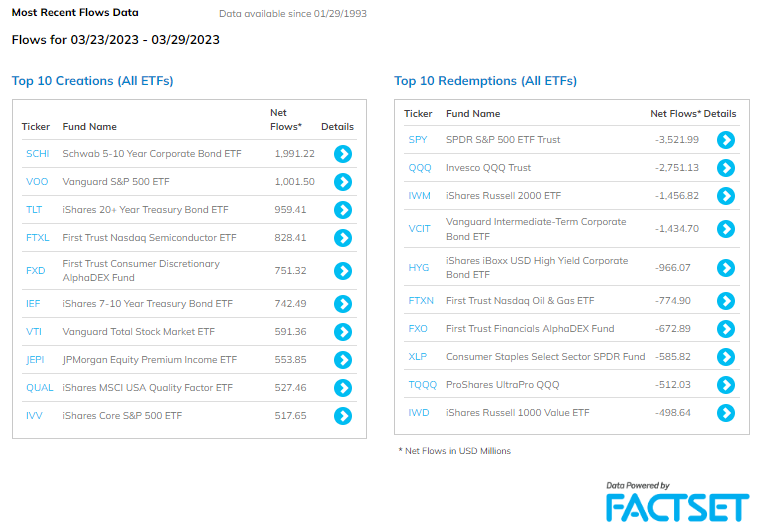Open details arrow for JEPI row

(x=343, y=360)
